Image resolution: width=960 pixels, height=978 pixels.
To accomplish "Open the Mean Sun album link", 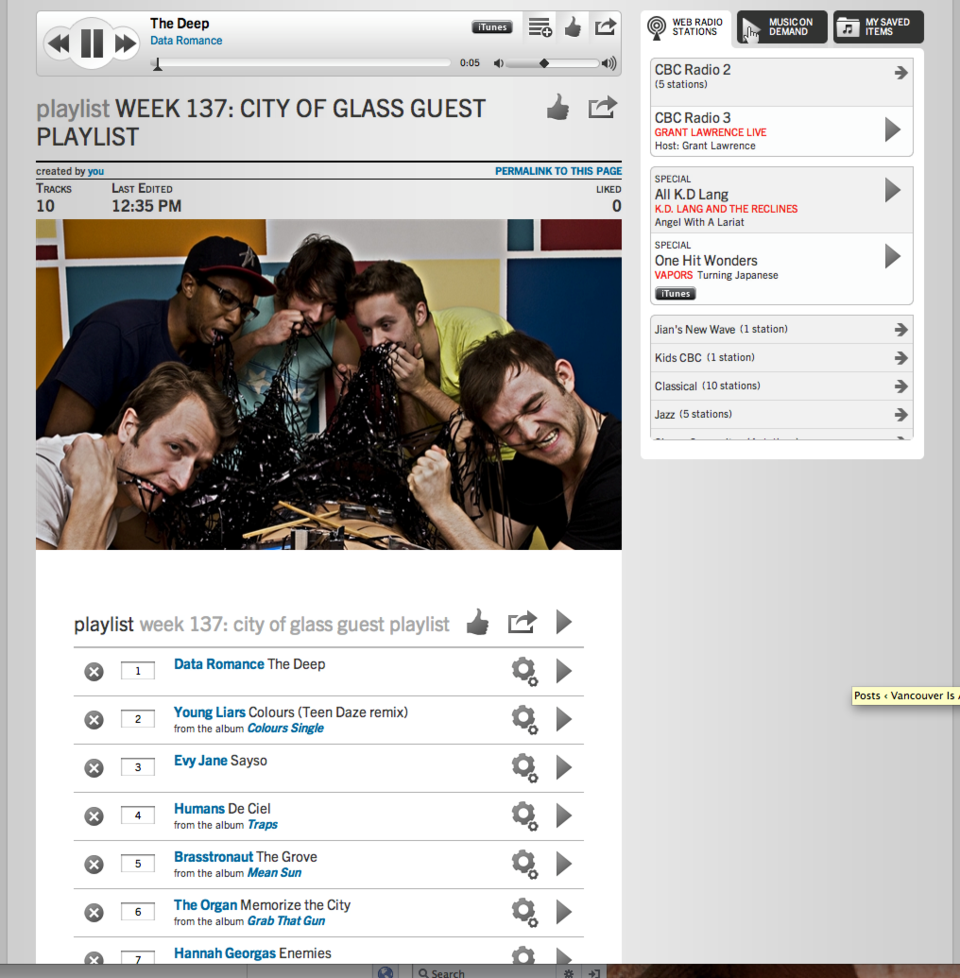I will [x=274, y=873].
